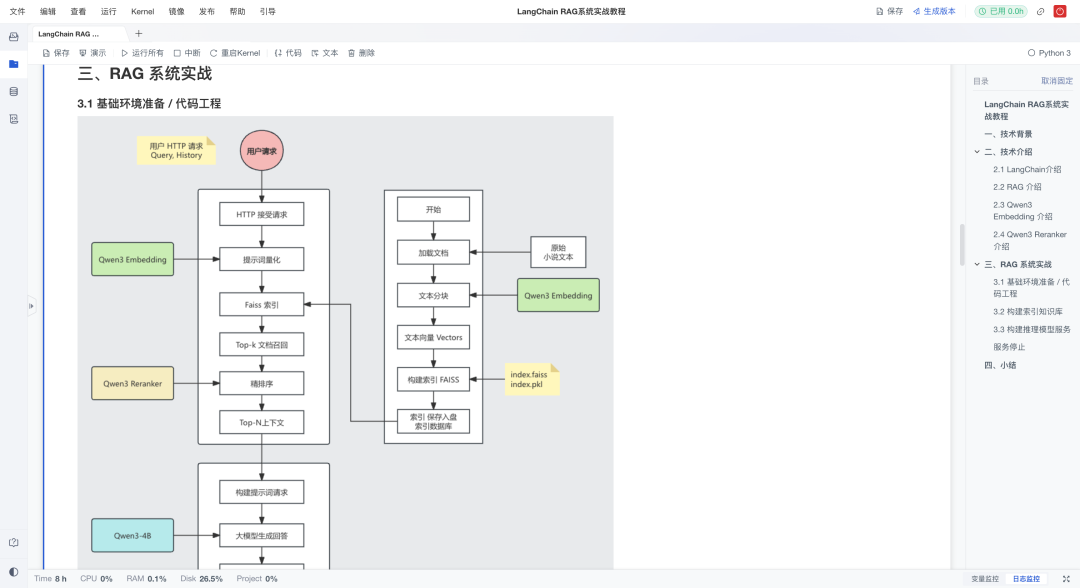Image resolution: width=1080 pixels, height=588 pixels.
Task: Insert a text cell with 文本
Action: pos(324,53)
